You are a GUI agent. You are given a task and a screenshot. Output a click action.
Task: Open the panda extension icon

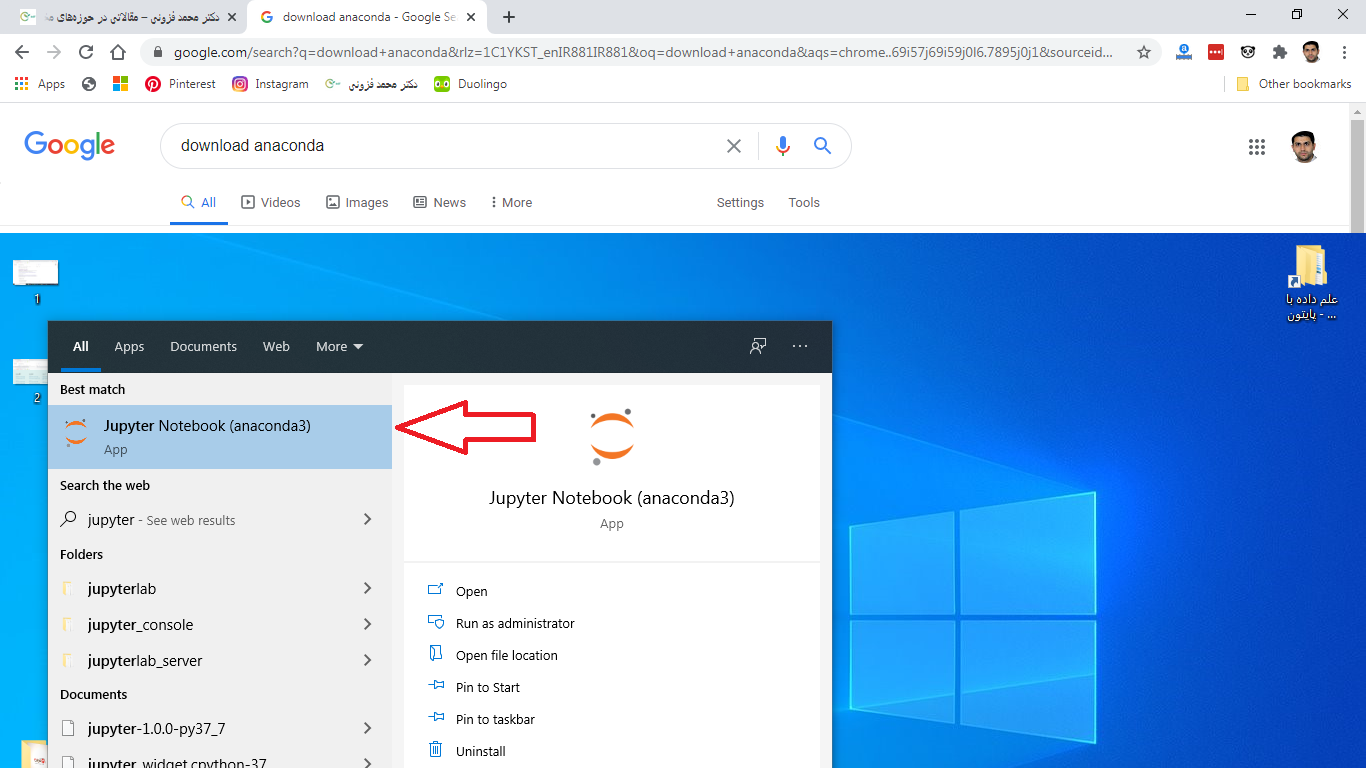1247,52
